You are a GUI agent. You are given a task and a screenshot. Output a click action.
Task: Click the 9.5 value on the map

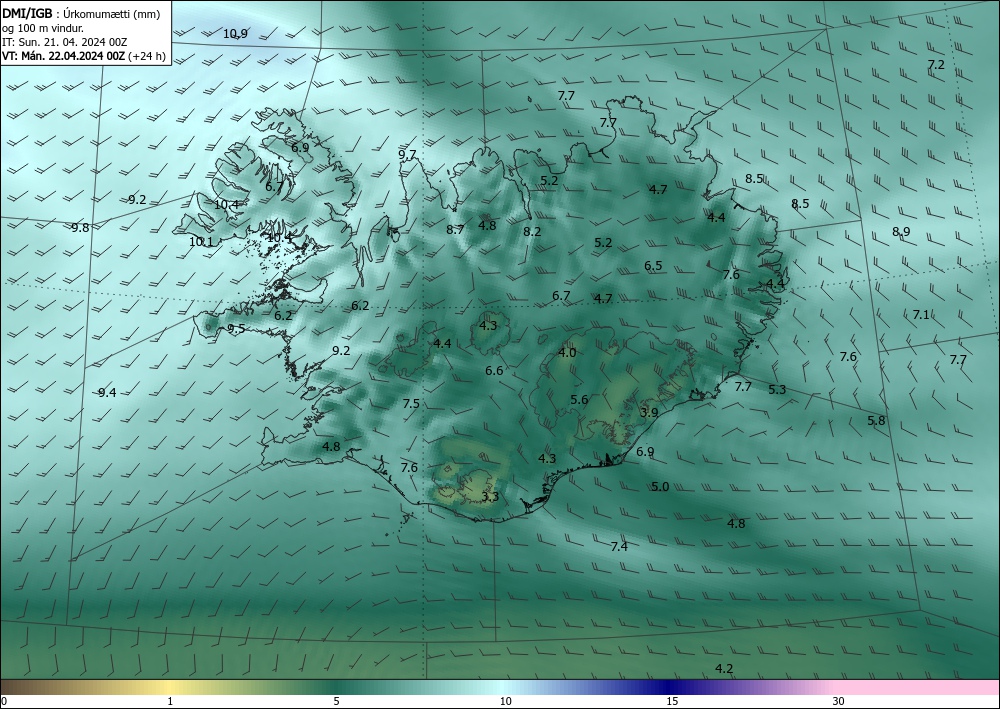(236, 329)
